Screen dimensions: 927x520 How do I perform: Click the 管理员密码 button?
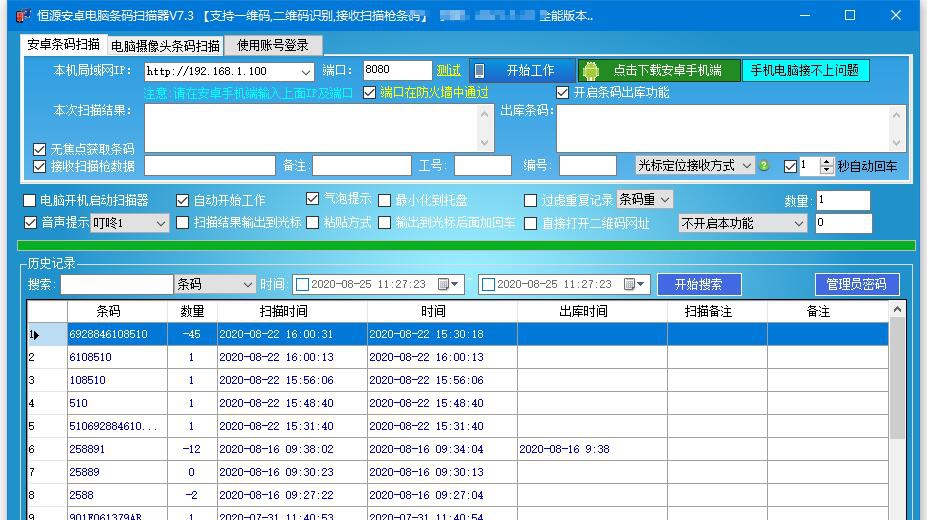click(x=857, y=284)
